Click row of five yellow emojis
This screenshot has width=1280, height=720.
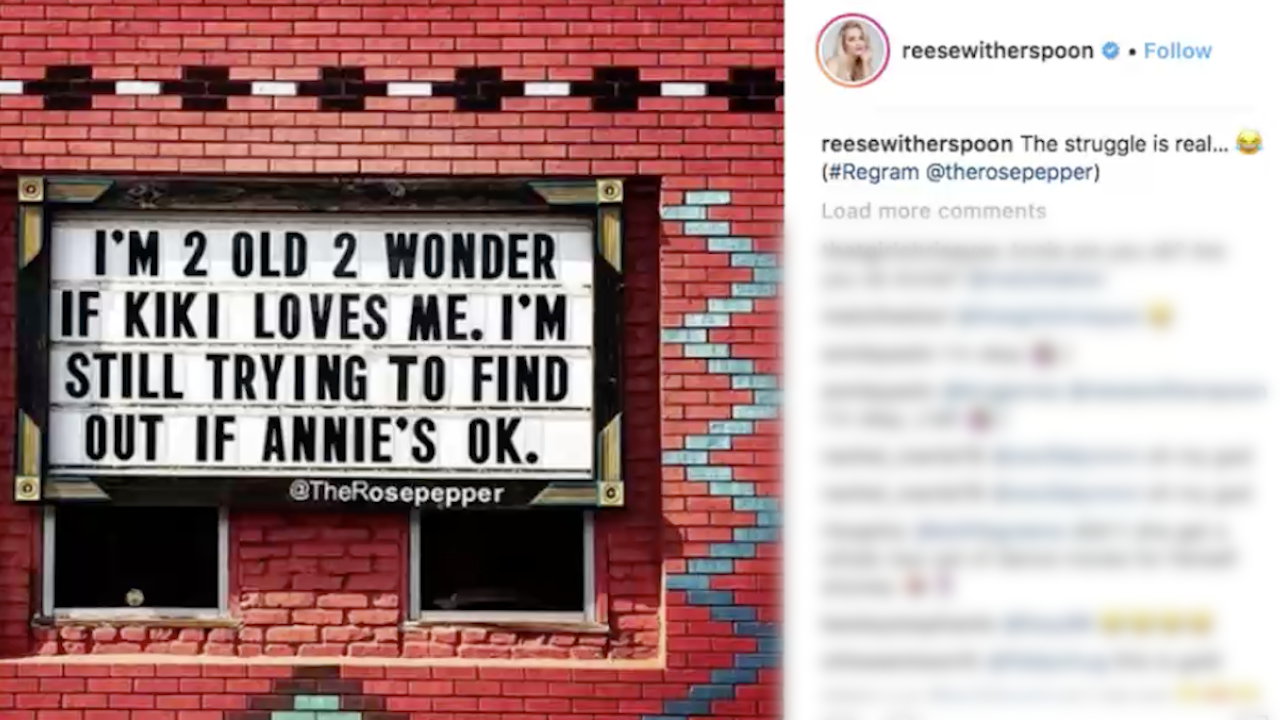tap(1155, 624)
